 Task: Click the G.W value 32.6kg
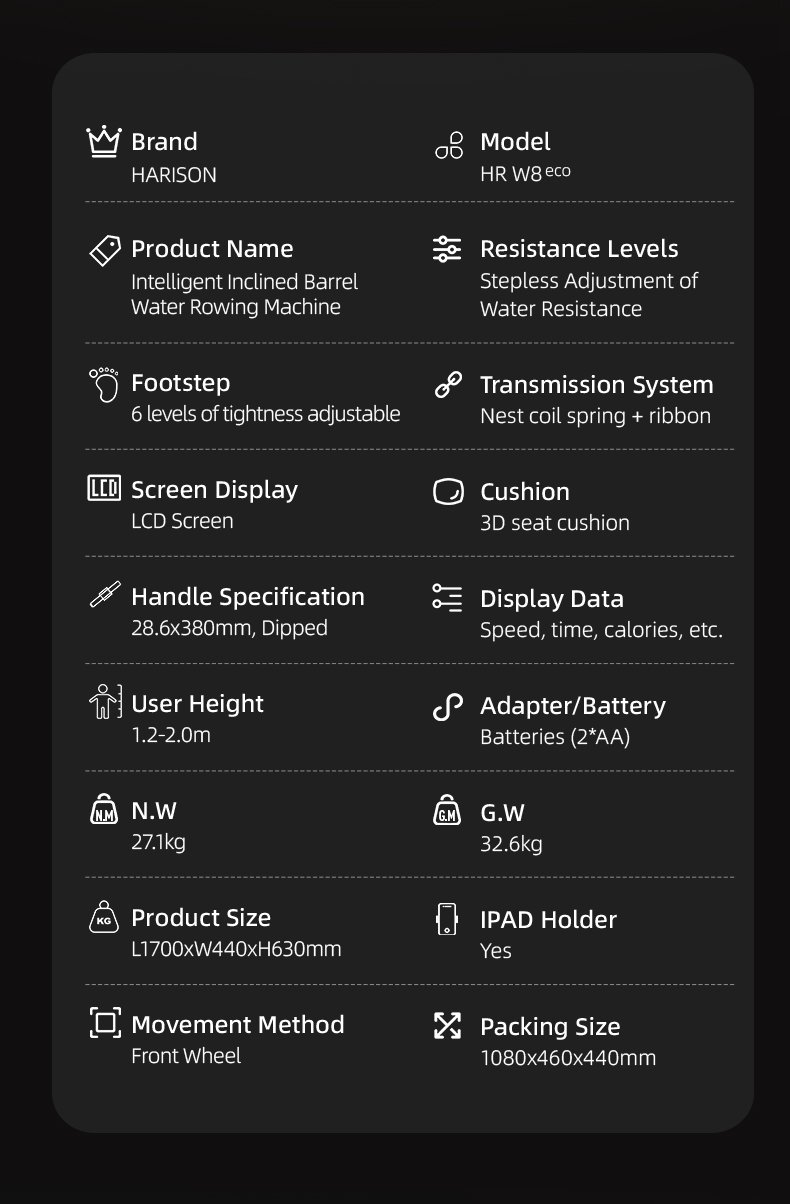coord(511,845)
